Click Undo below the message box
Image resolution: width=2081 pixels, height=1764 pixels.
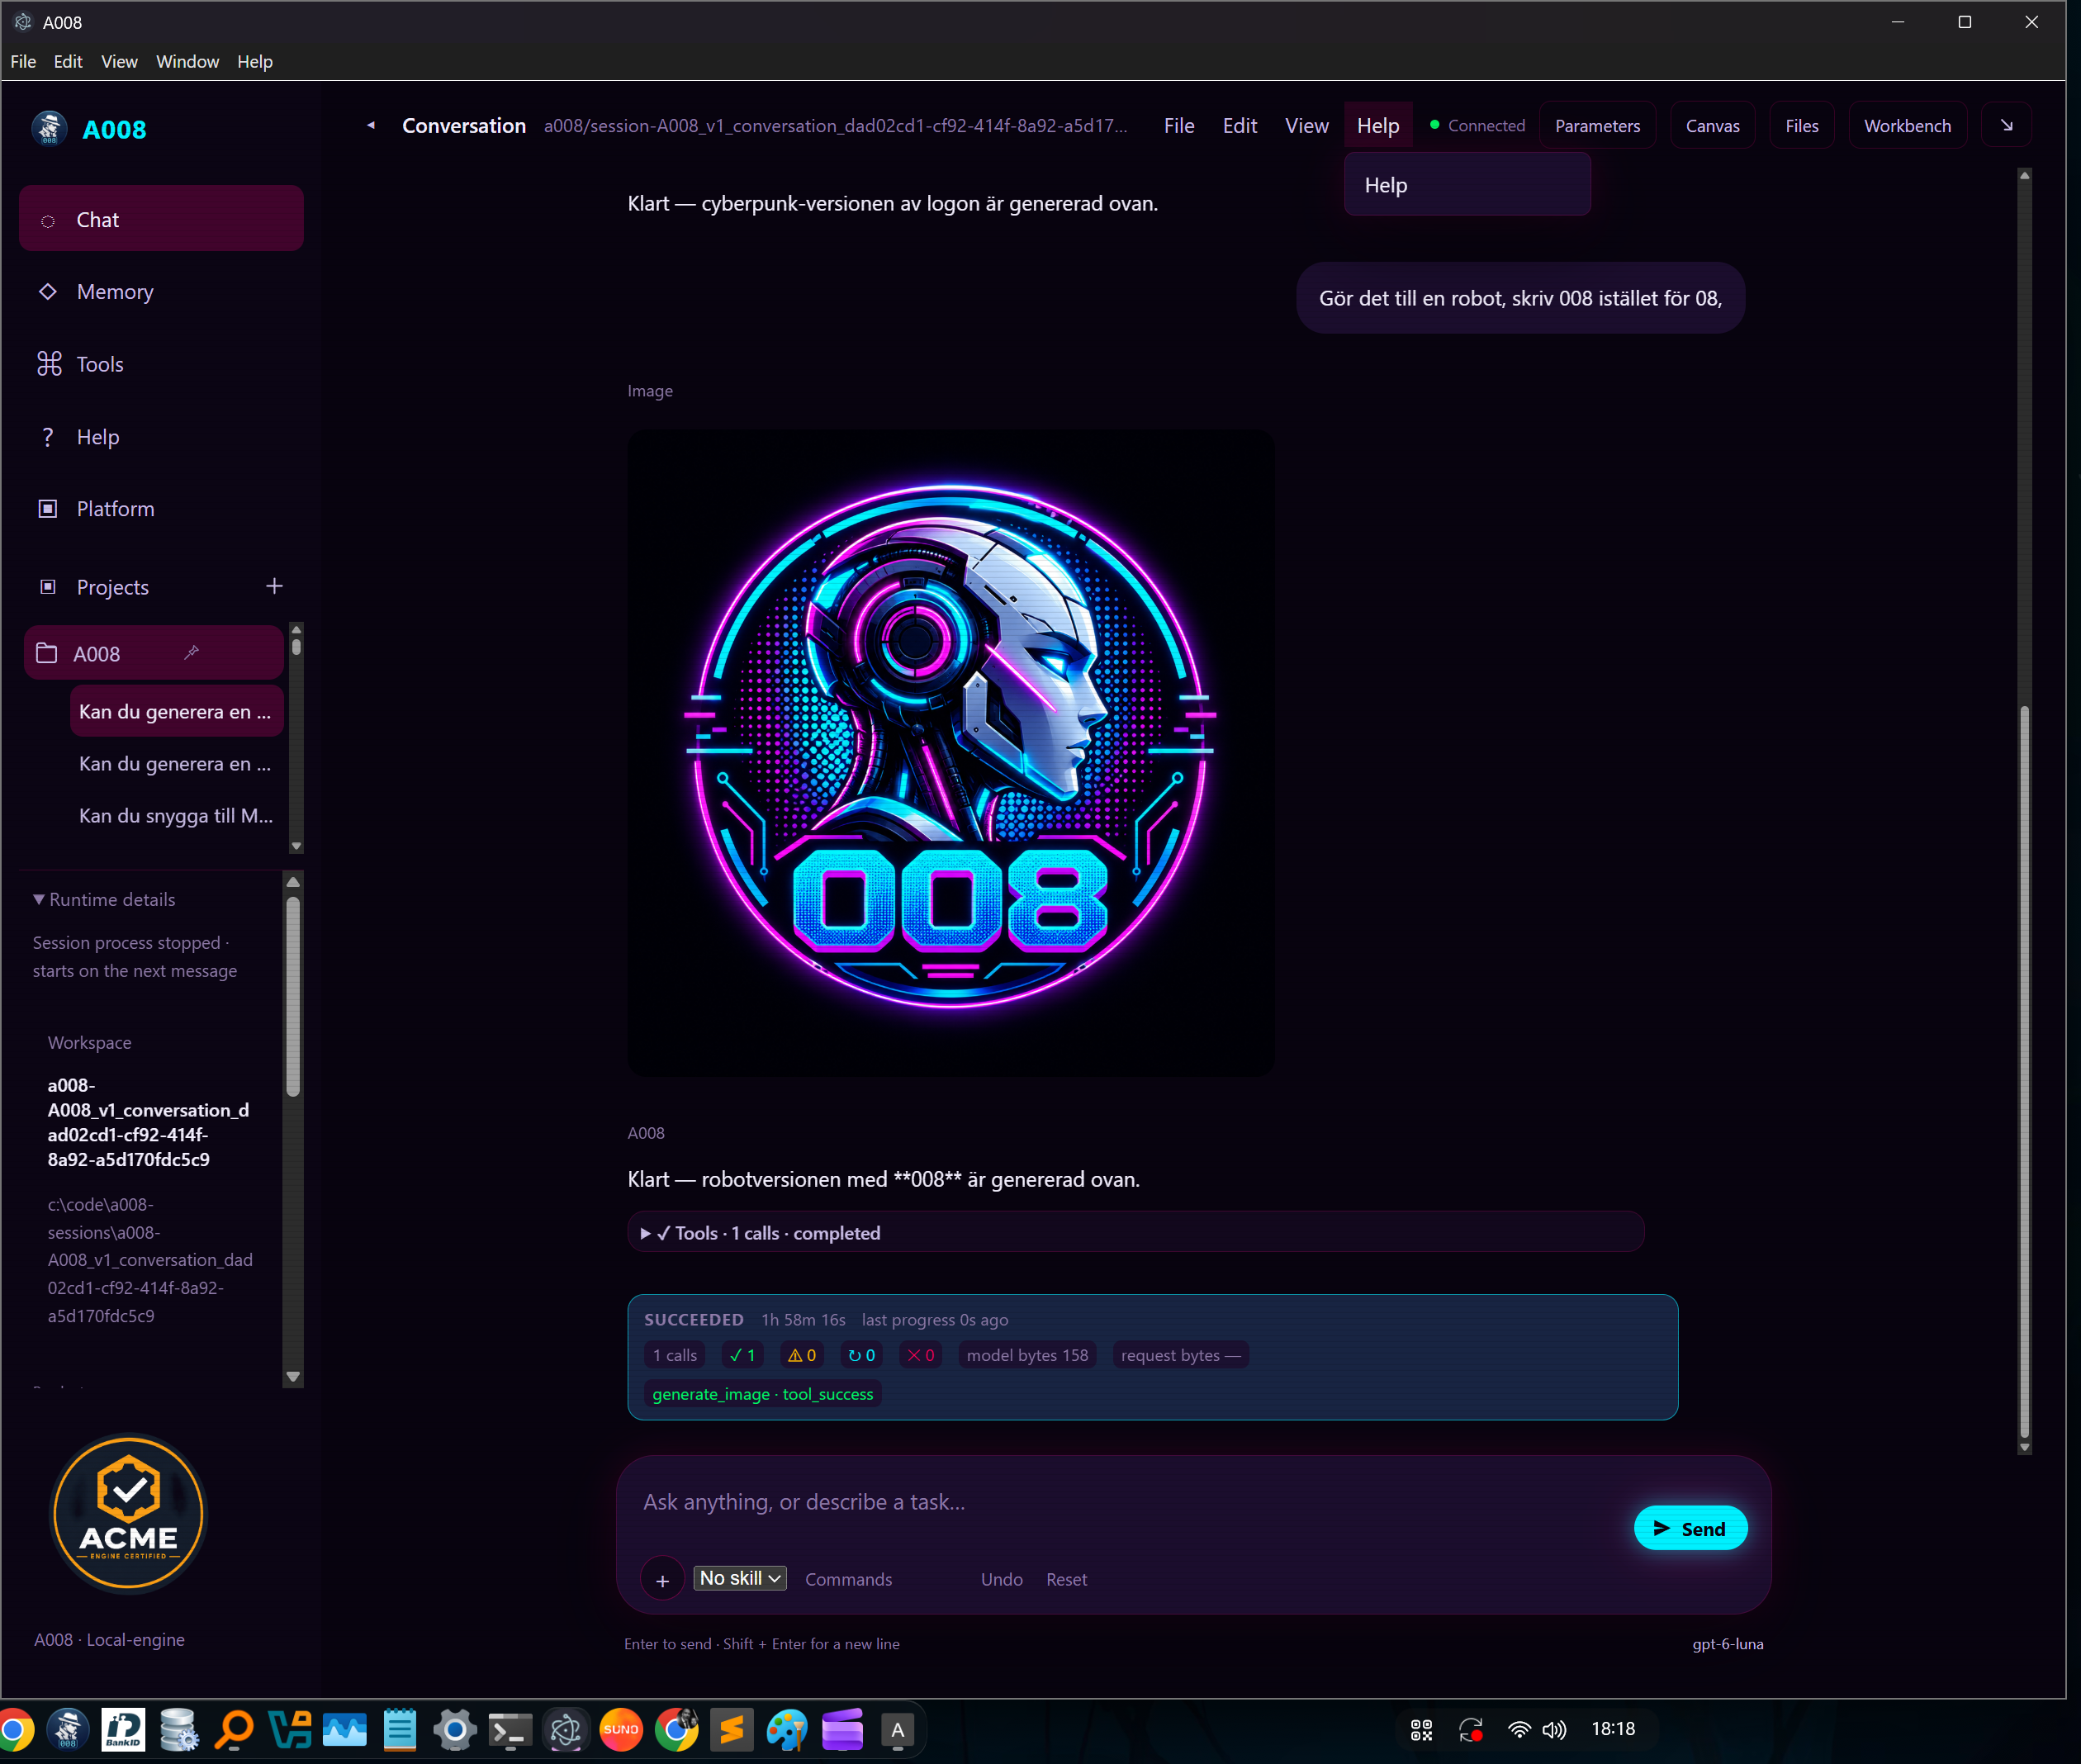point(1001,1579)
